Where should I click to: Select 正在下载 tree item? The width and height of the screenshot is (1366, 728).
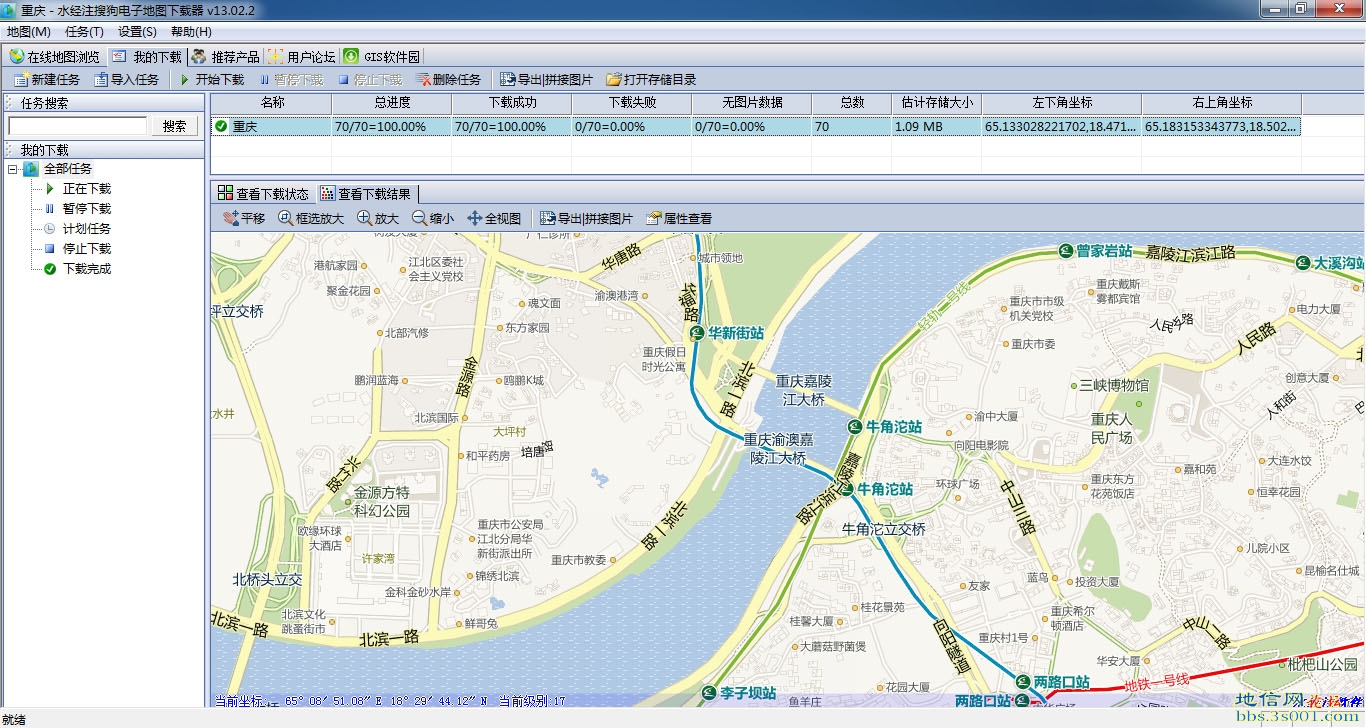[x=87, y=188]
